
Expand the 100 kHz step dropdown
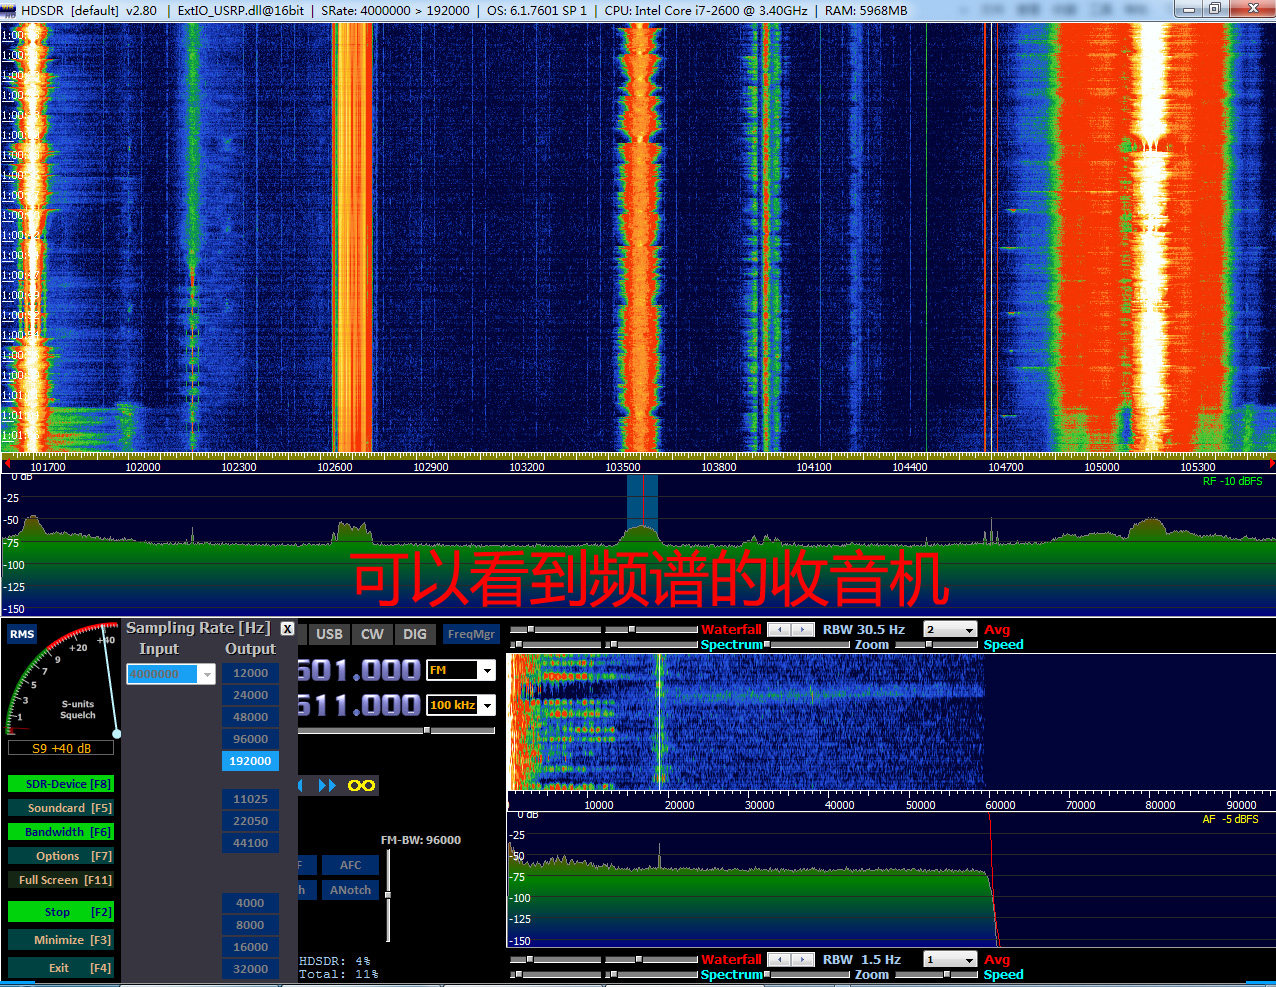point(461,705)
